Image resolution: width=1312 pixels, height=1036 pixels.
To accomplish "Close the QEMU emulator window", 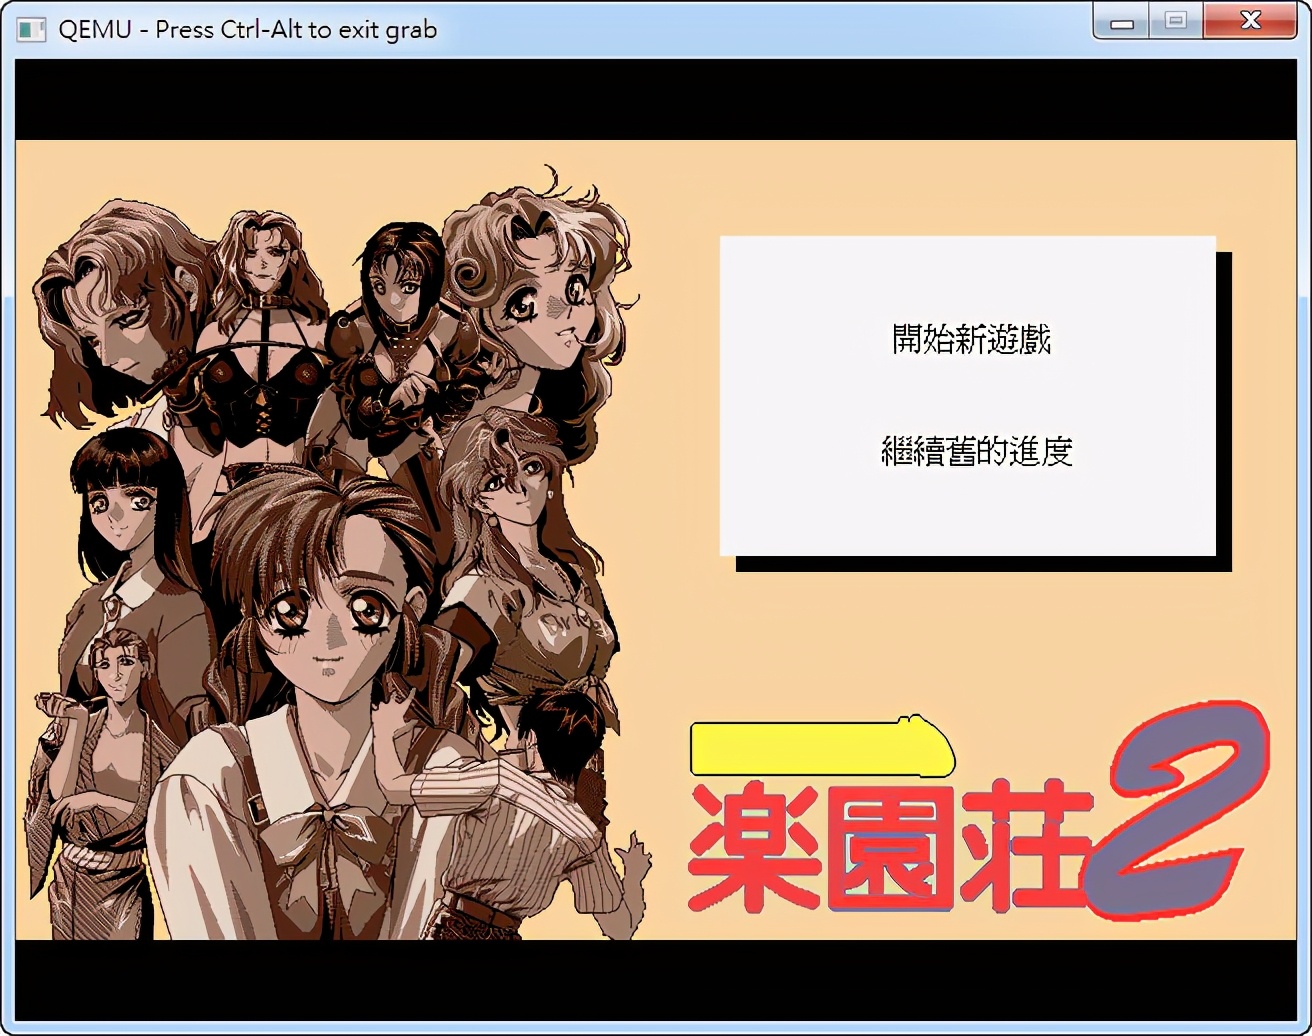I will click(x=1250, y=20).
